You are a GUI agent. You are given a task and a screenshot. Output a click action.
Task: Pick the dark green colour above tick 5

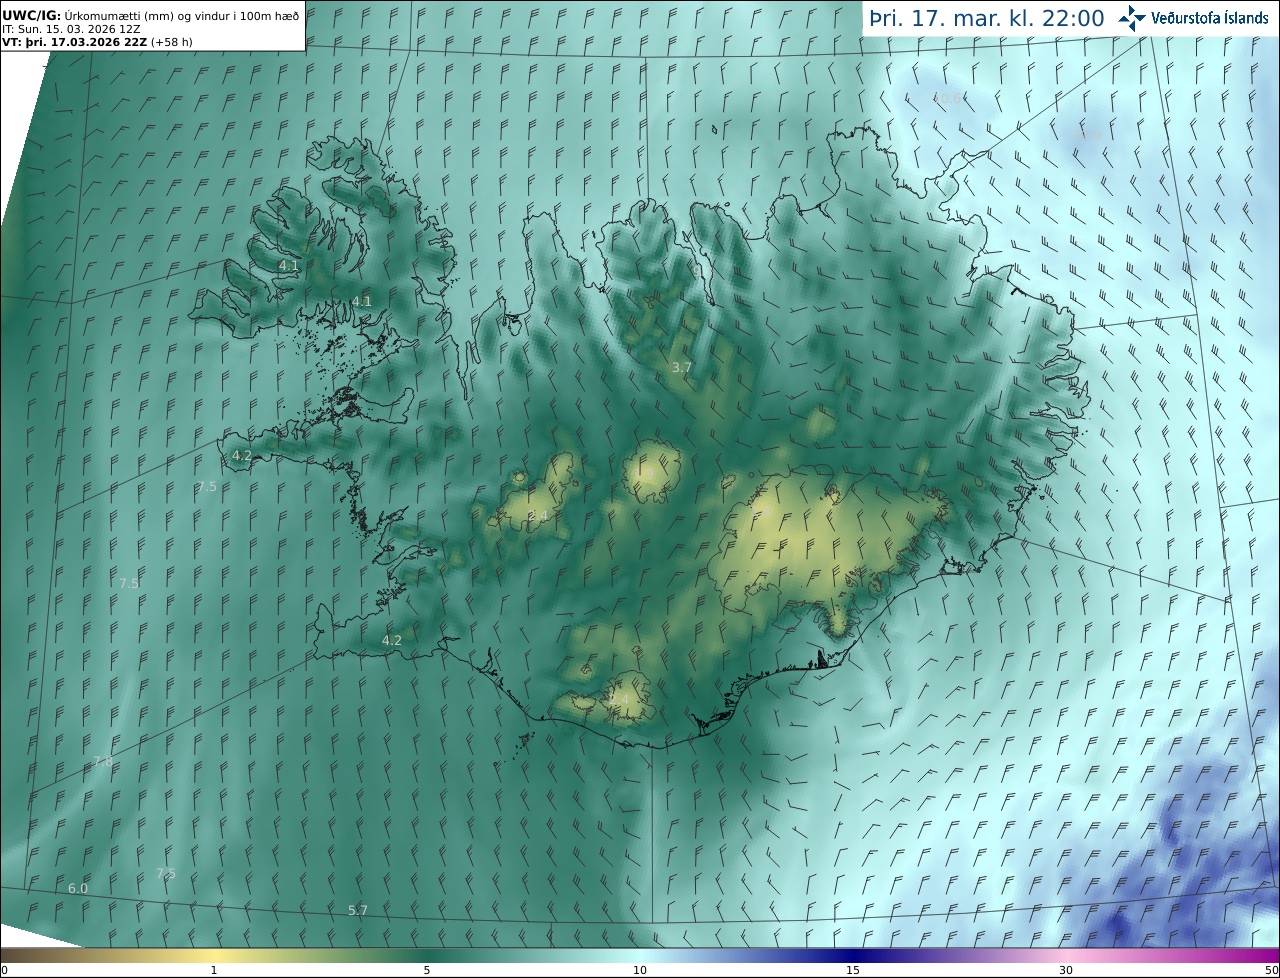pyautogui.click(x=427, y=955)
